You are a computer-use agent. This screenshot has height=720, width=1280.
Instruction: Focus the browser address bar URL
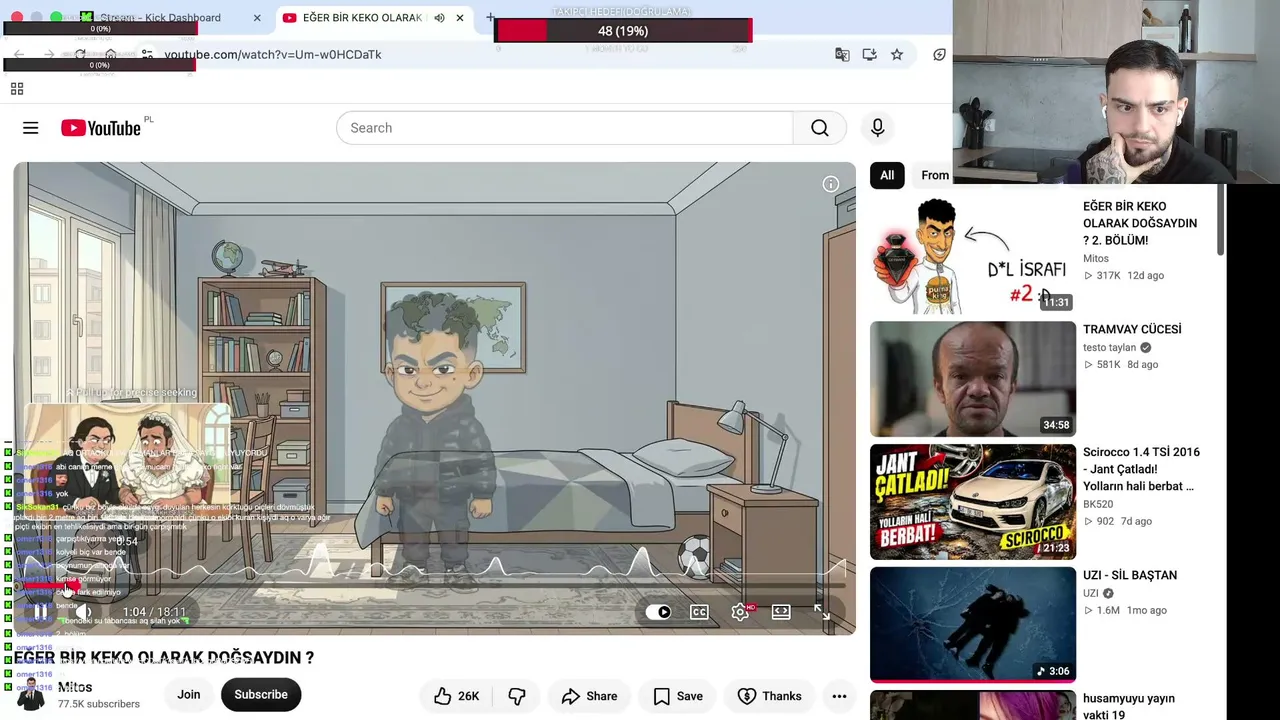[x=273, y=54]
